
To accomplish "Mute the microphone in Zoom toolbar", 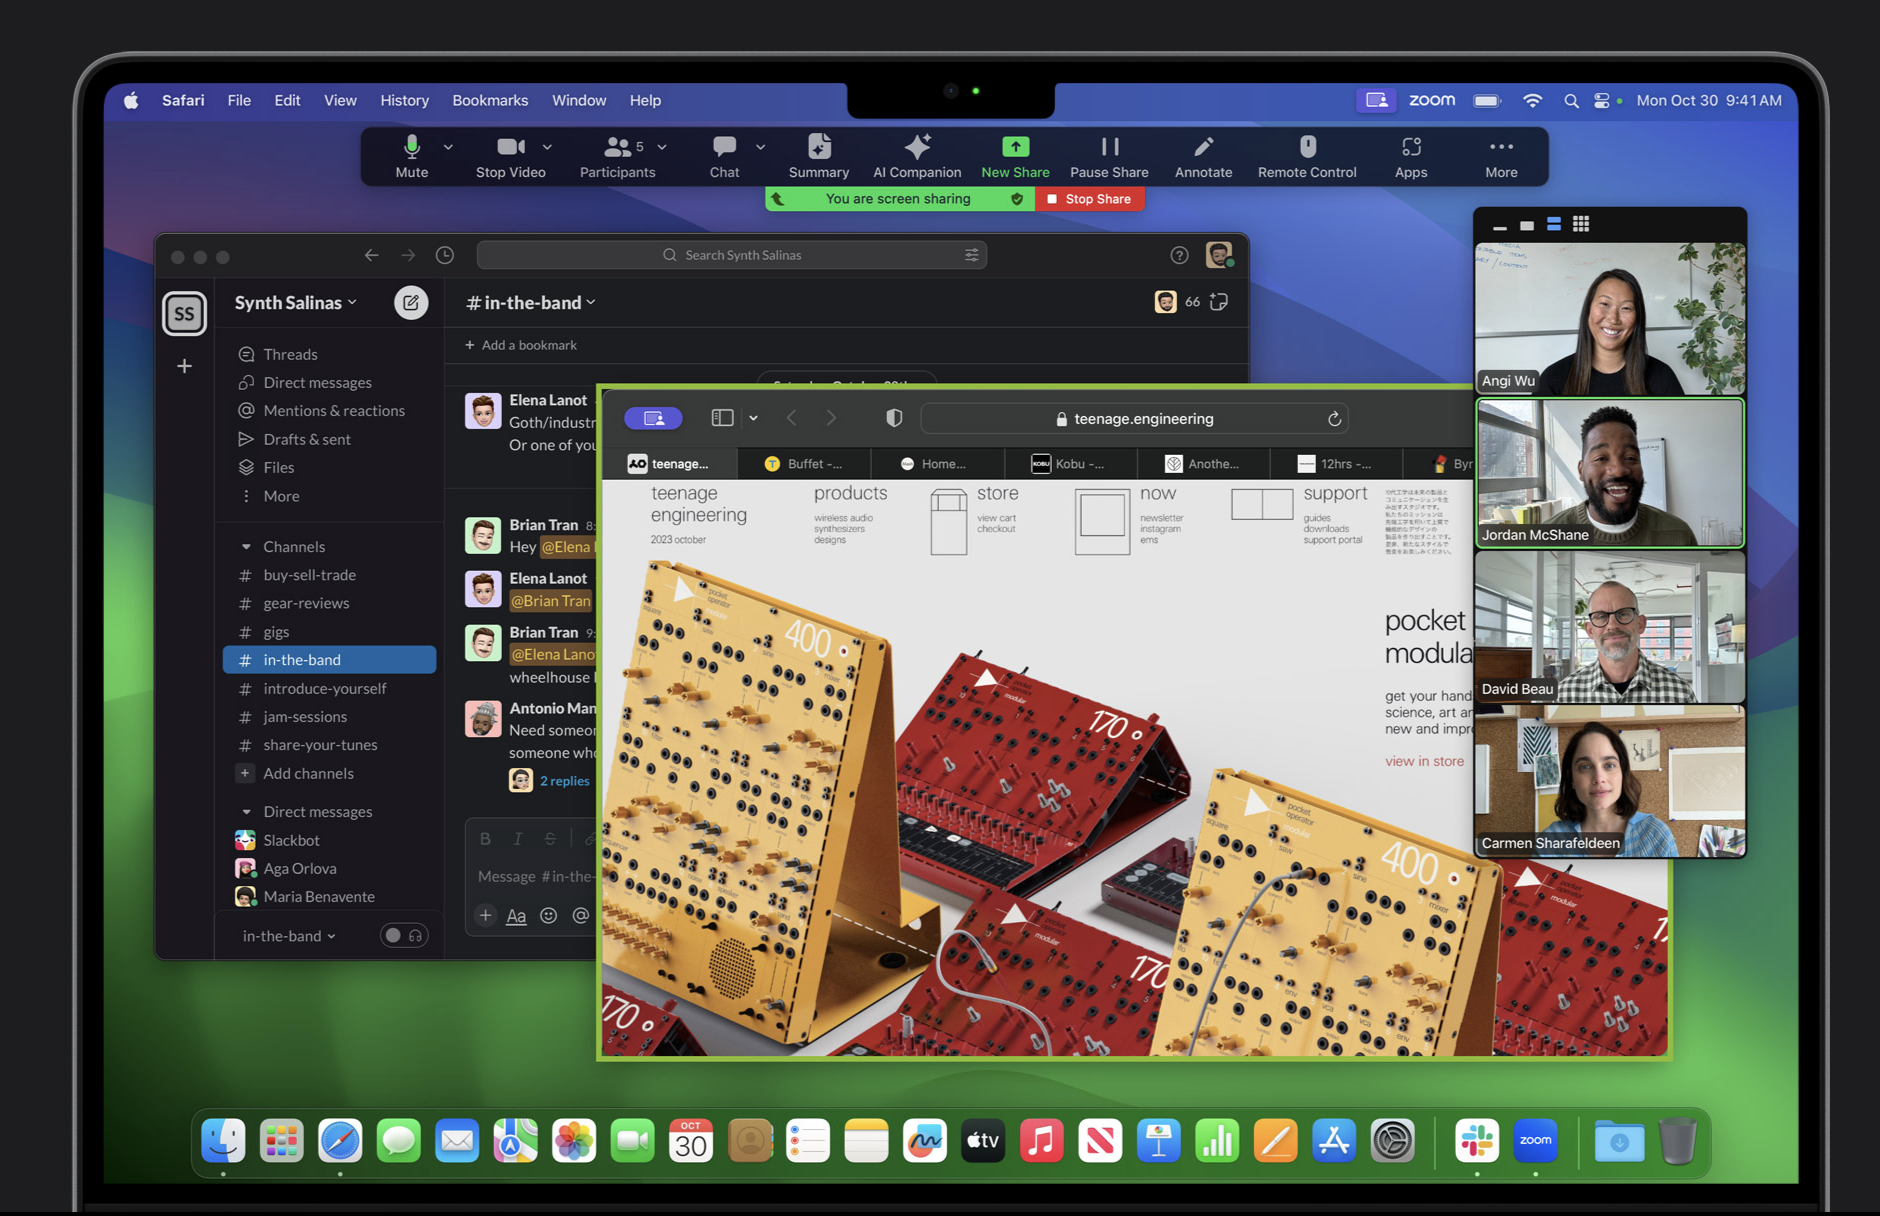I will [411, 157].
